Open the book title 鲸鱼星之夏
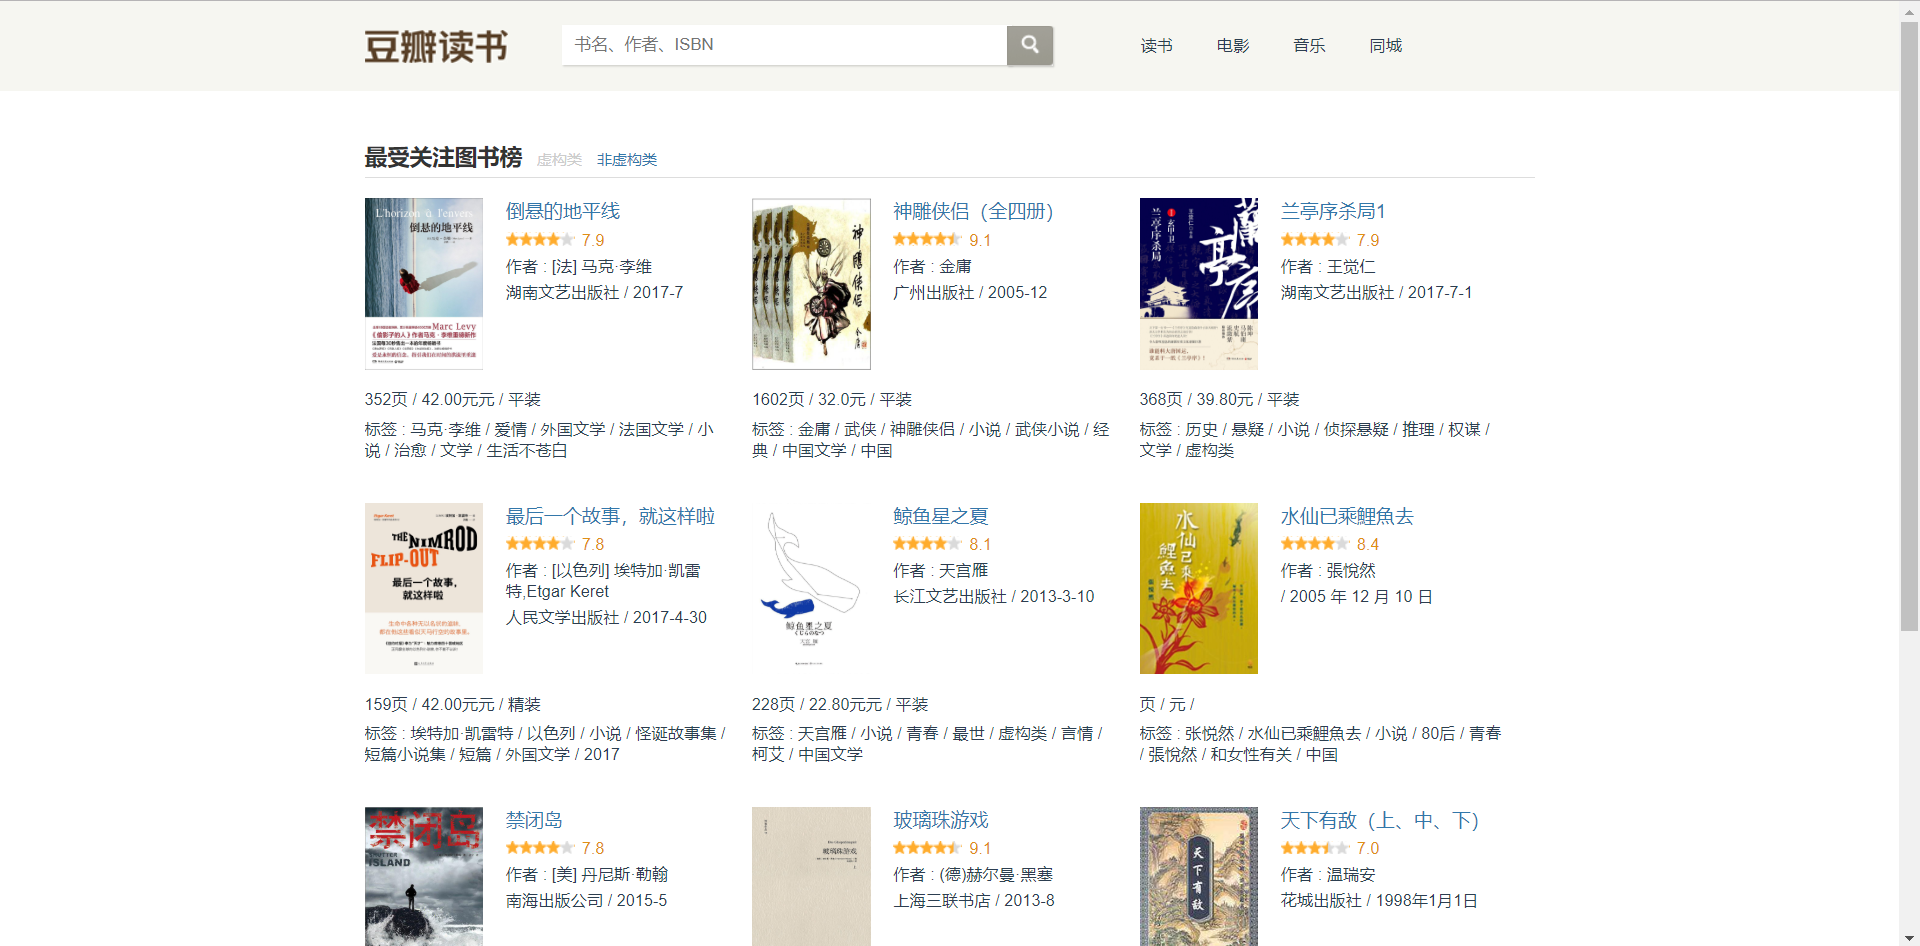Viewport: 1920px width, 946px height. 941,516
